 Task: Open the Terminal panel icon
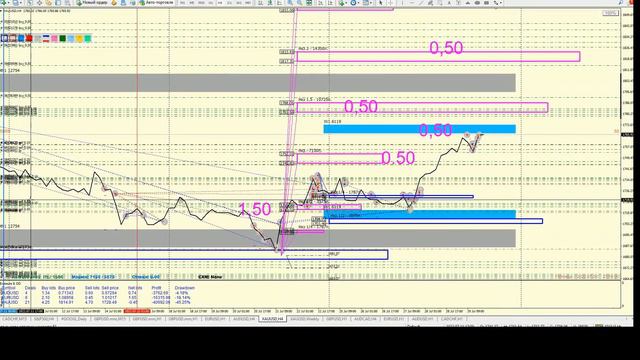point(58,2)
